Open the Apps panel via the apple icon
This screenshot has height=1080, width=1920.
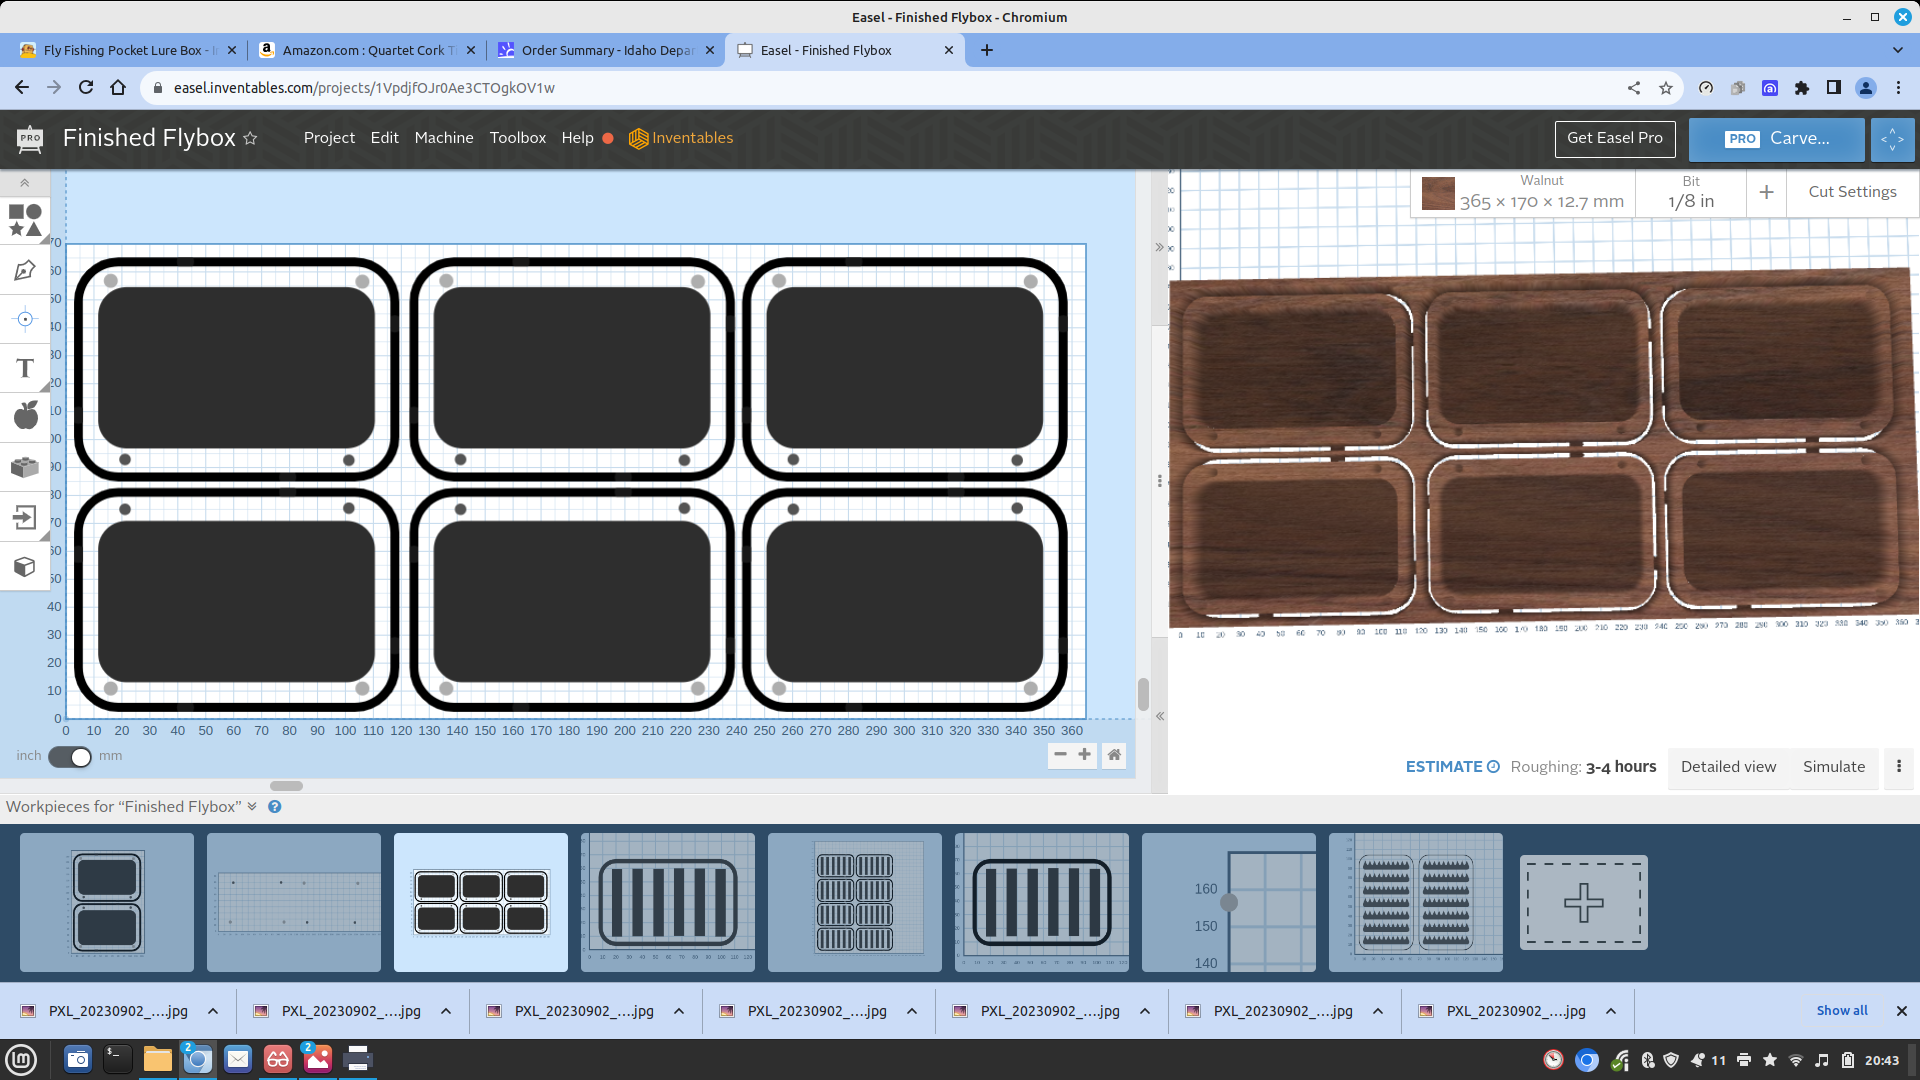25,416
